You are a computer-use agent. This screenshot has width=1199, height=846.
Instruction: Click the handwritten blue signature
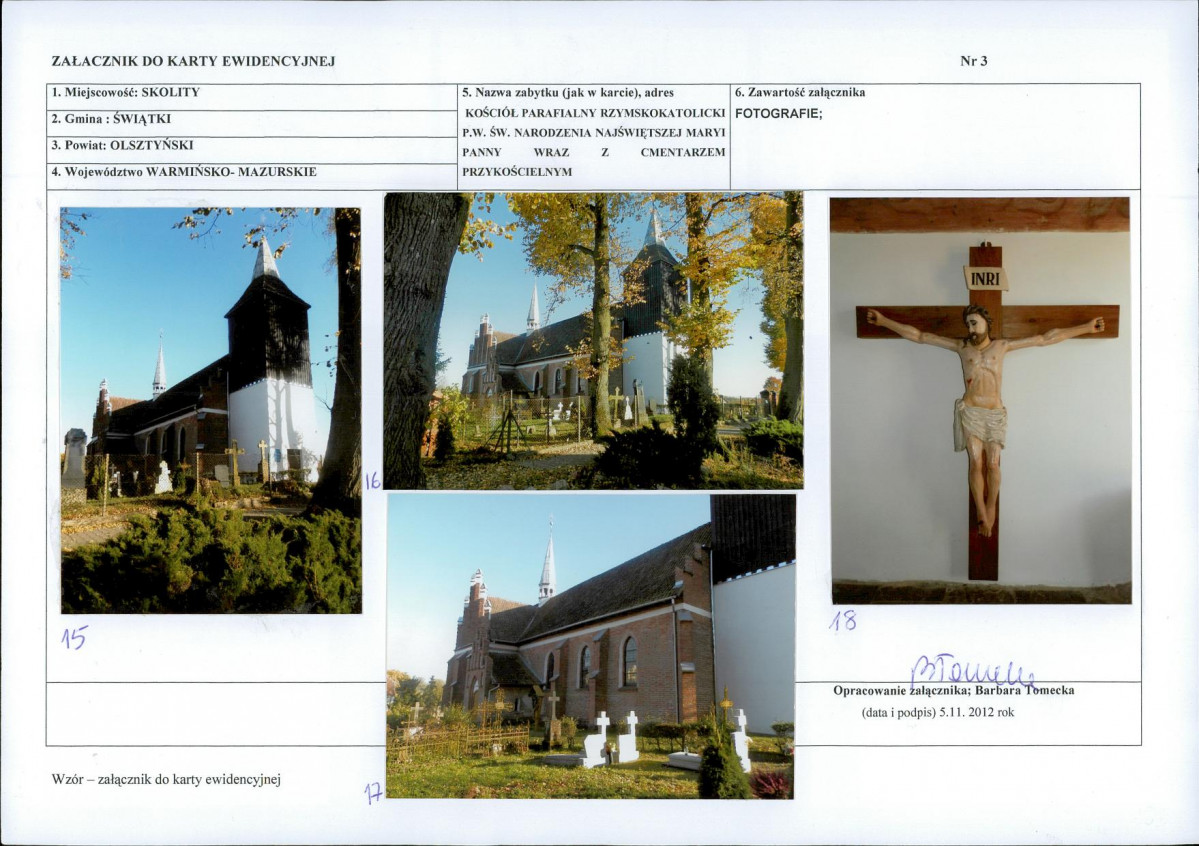click(x=973, y=671)
